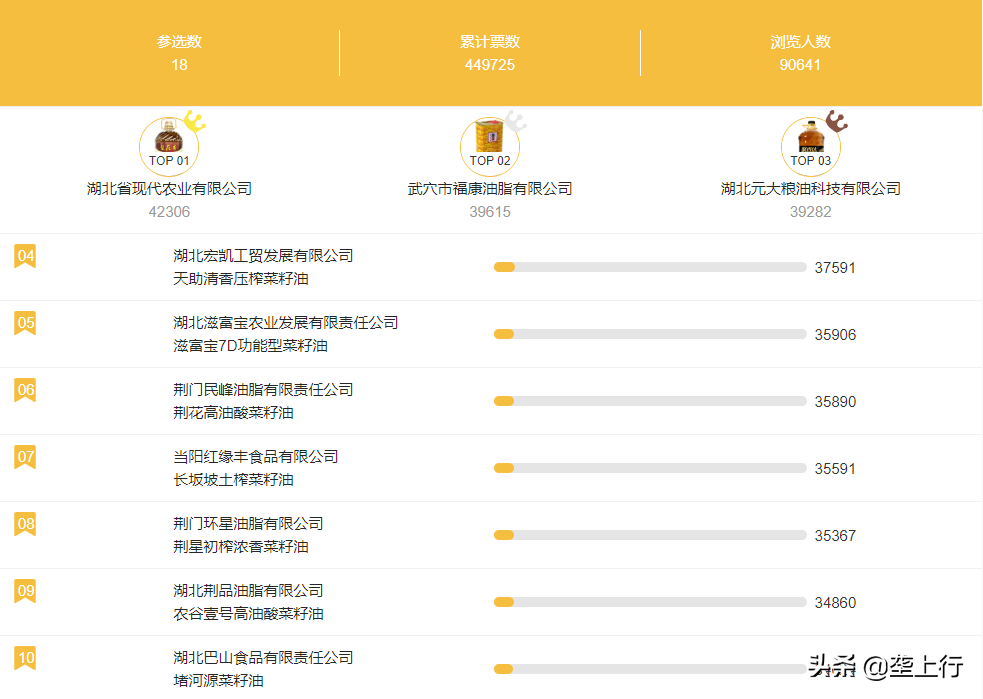The width and height of the screenshot is (983, 699).
Task: Click the rank 08 ribbon badge
Action: 25,524
